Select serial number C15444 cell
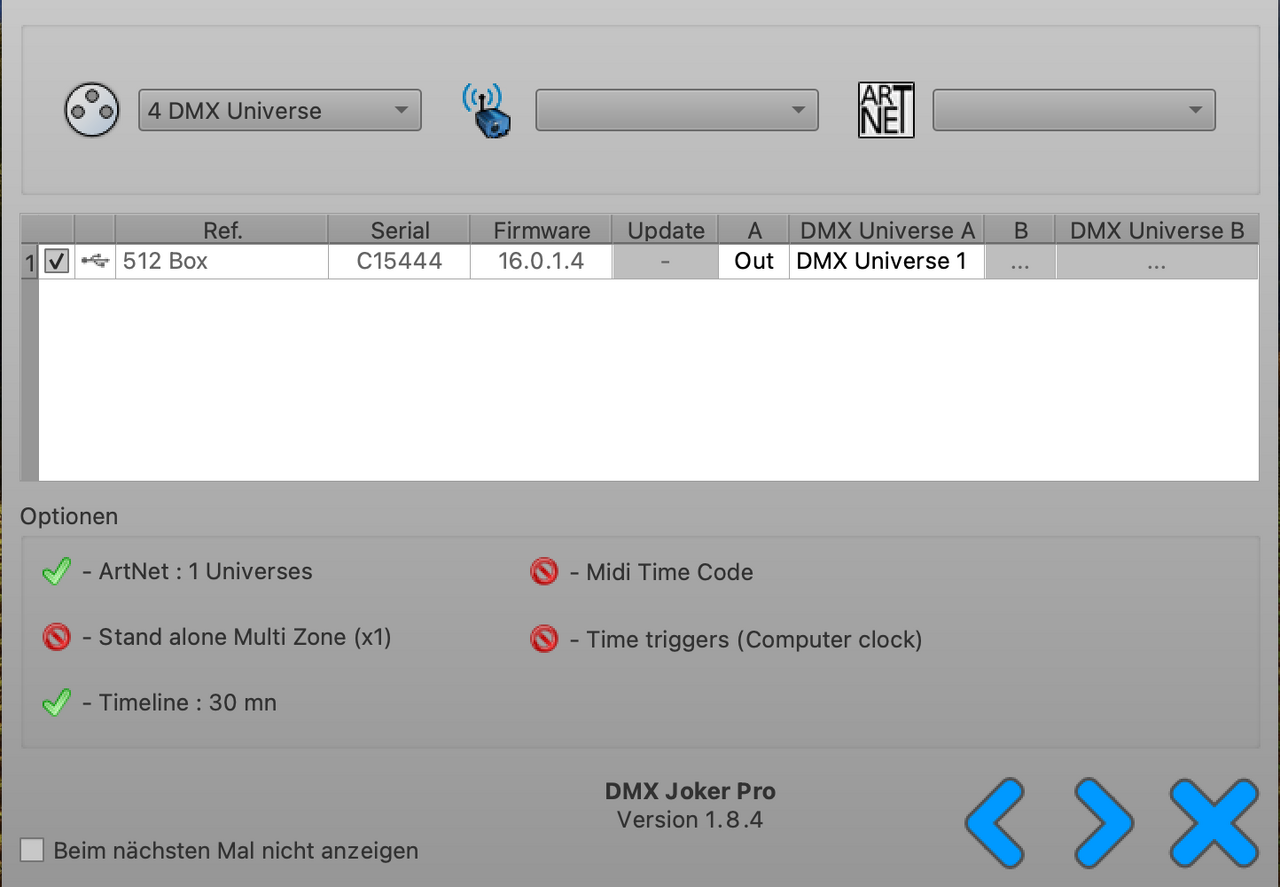 (399, 261)
